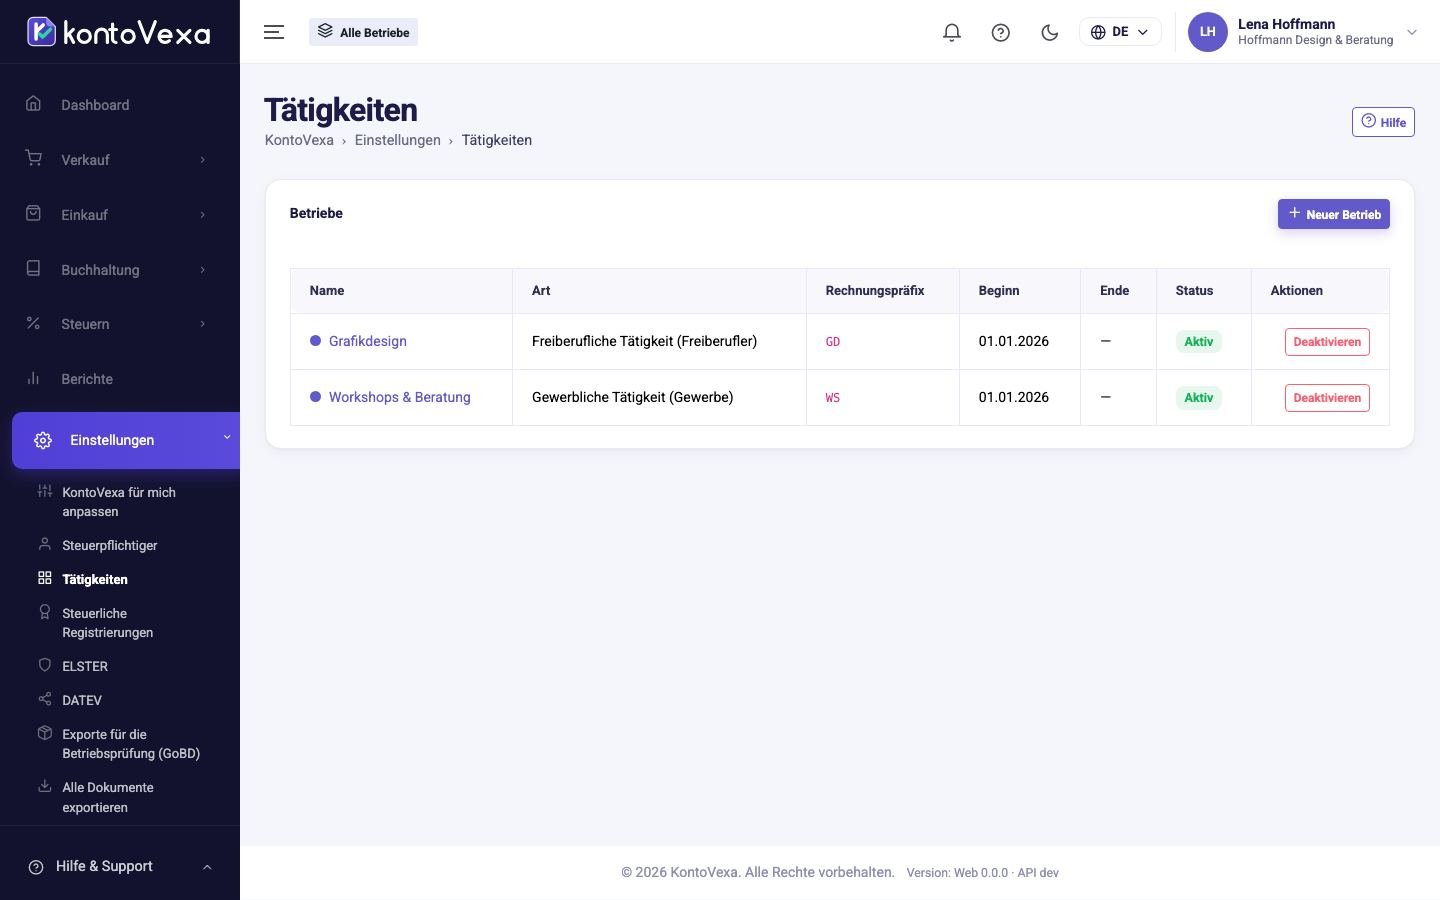Deactivate the Workshops & Beratung row
Image resolution: width=1440 pixels, height=900 pixels.
1327,398
